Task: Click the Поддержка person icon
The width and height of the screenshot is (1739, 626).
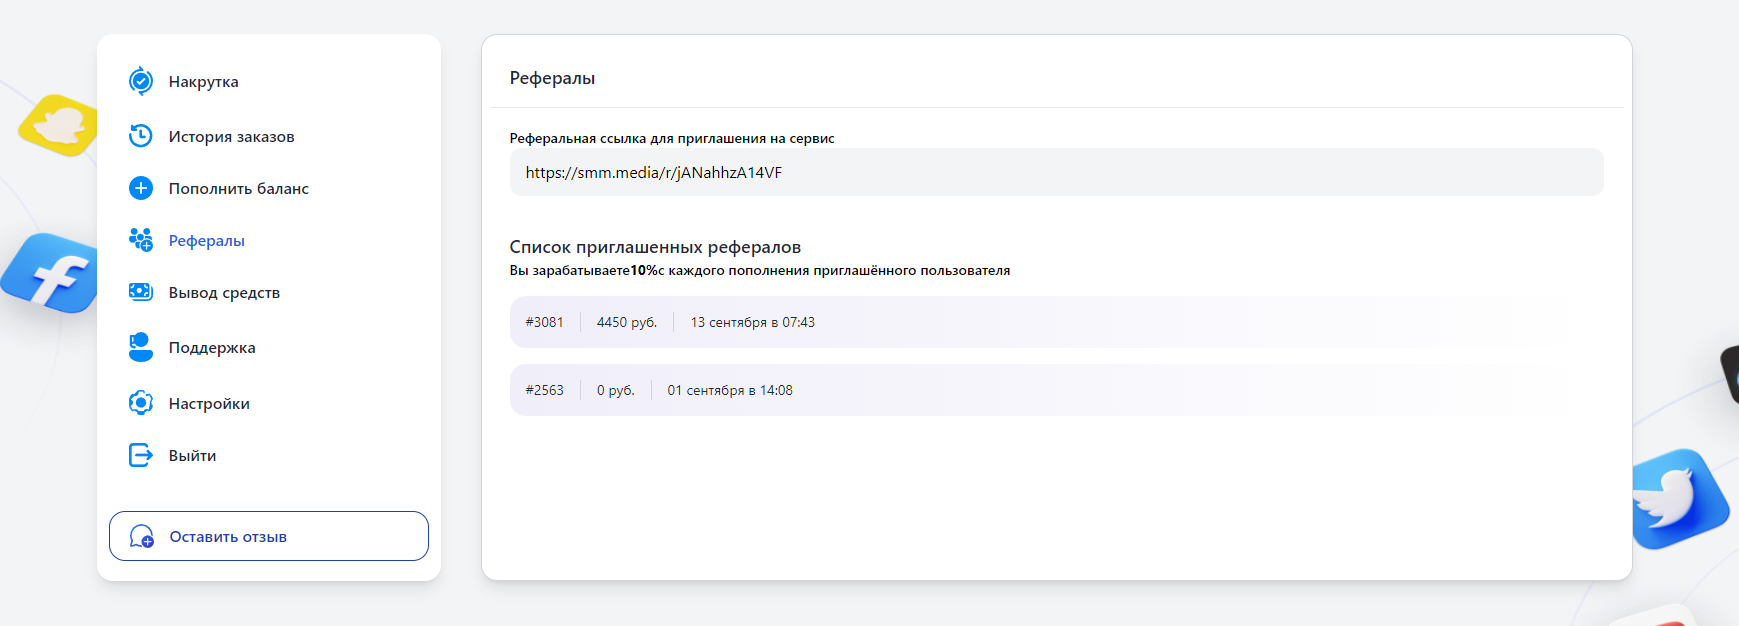Action: [141, 347]
